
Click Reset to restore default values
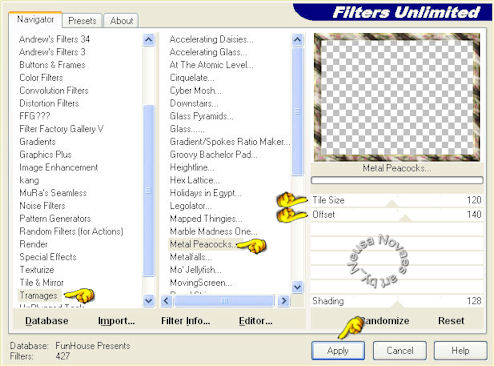(451, 321)
